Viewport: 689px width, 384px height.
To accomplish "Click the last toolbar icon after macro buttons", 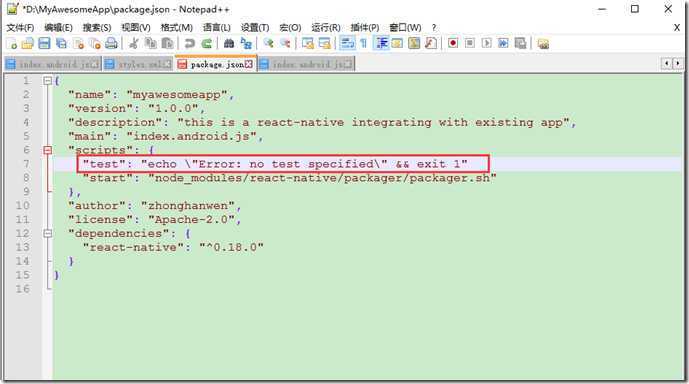I will pyautogui.click(x=543, y=43).
